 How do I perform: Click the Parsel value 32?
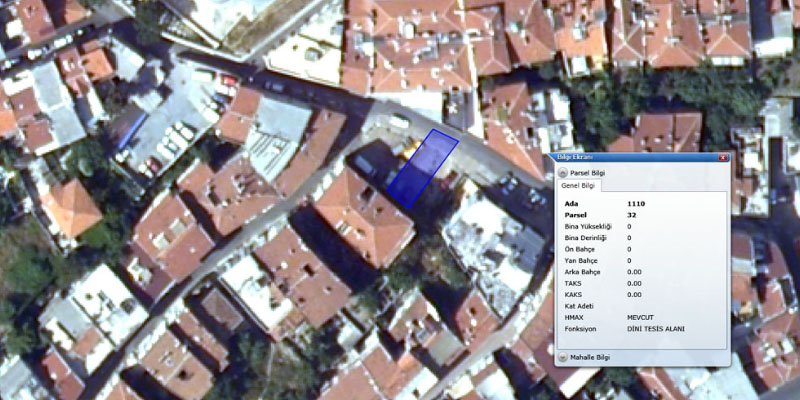[632, 215]
